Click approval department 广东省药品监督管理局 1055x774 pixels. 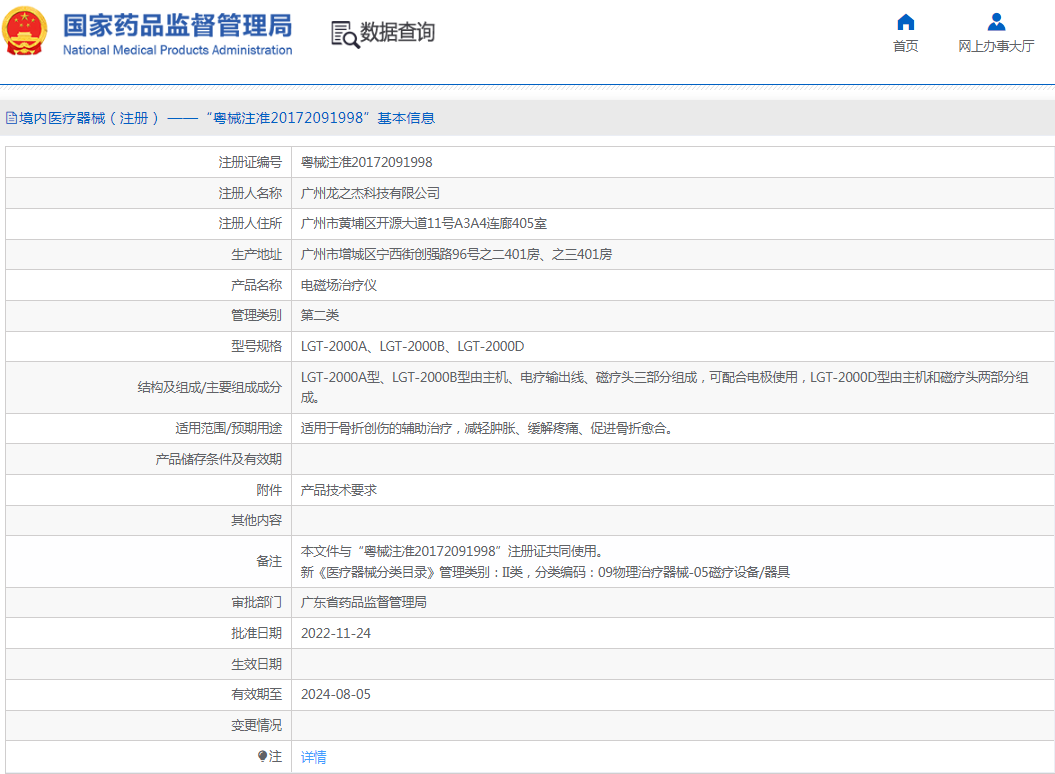click(x=363, y=602)
